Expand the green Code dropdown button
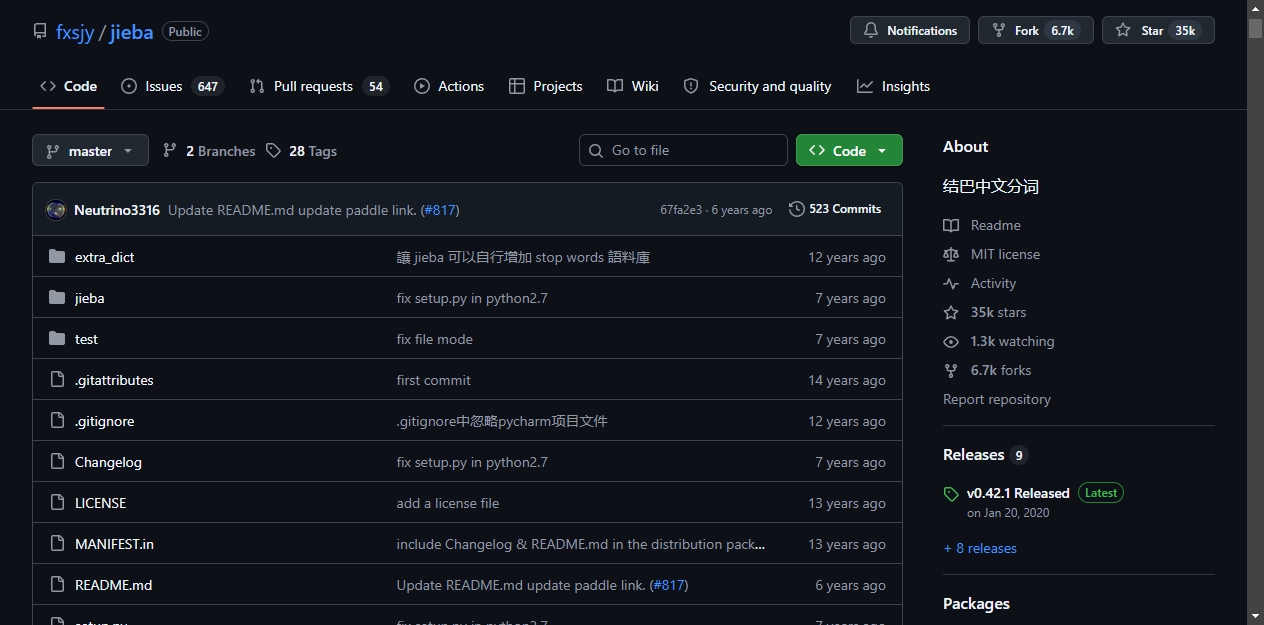Image resolution: width=1264 pixels, height=625 pixels. point(849,150)
